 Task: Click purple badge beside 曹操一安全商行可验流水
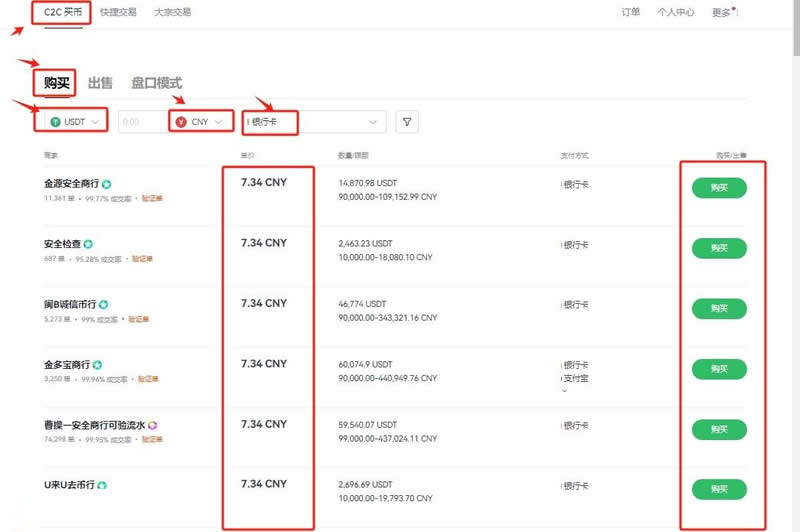coord(152,425)
